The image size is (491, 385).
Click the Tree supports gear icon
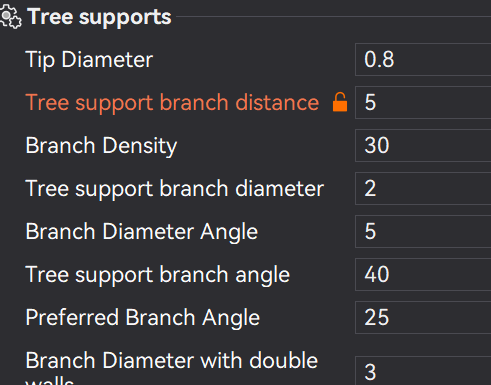11,17
